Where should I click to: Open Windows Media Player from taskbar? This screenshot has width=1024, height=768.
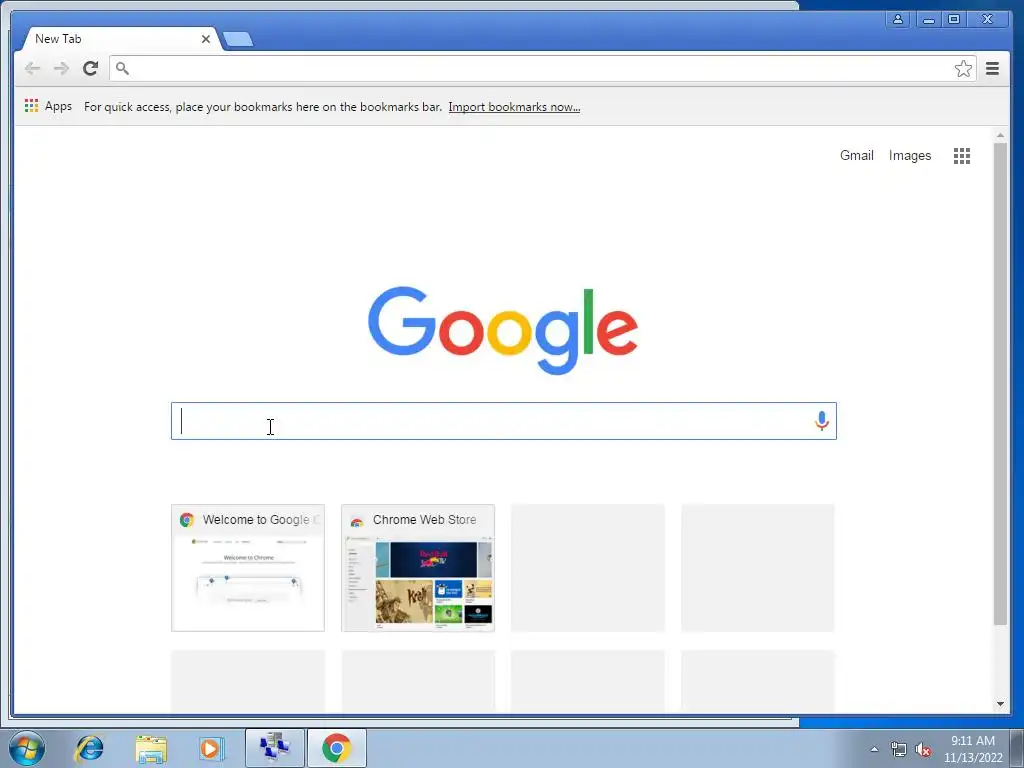click(x=211, y=748)
